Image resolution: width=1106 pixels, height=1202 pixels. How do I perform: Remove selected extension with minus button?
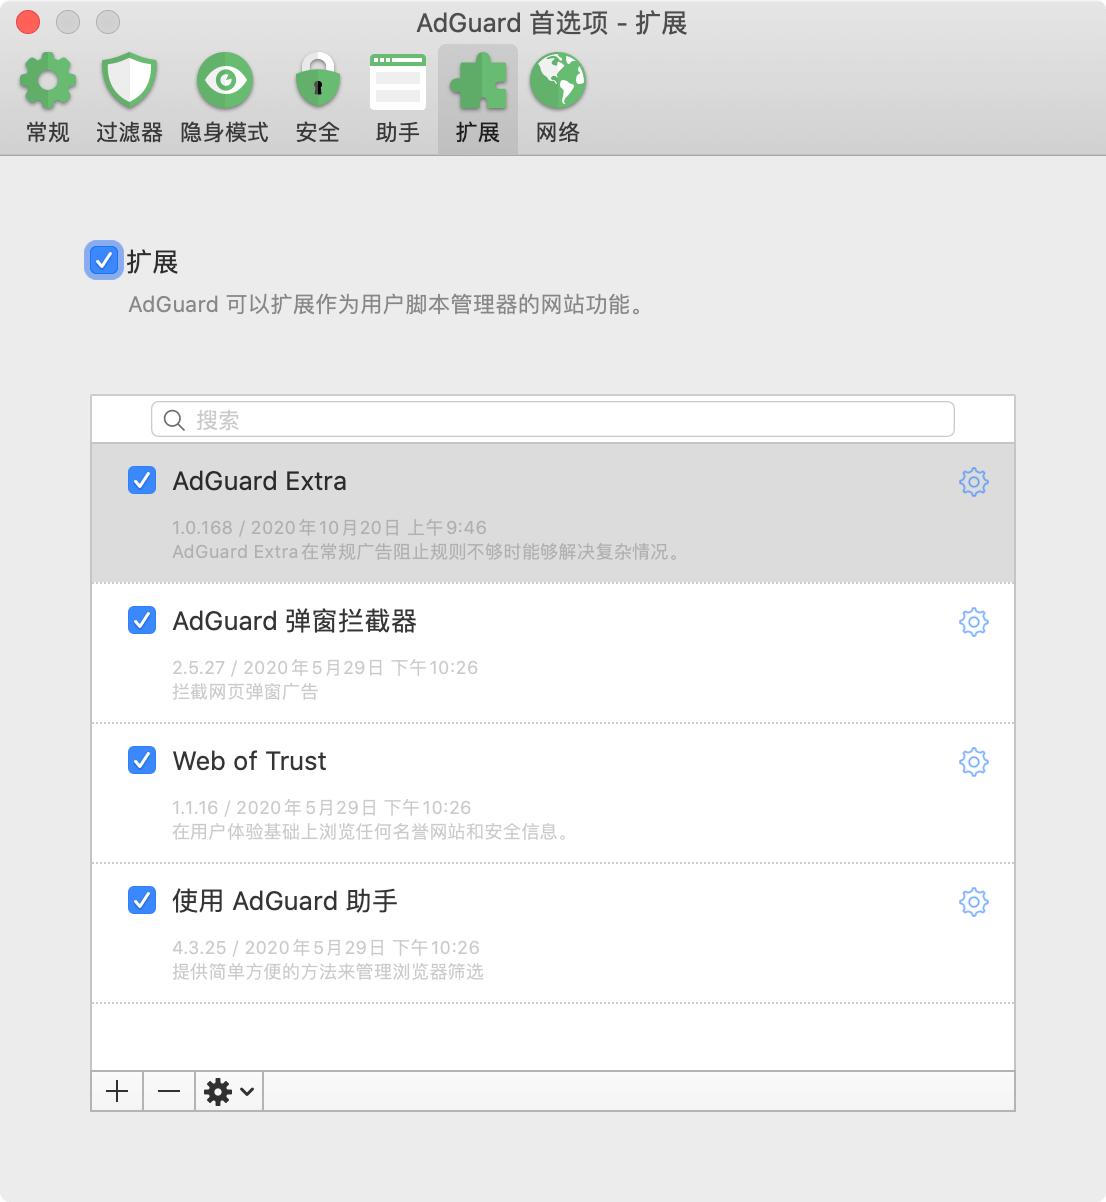click(x=168, y=1091)
